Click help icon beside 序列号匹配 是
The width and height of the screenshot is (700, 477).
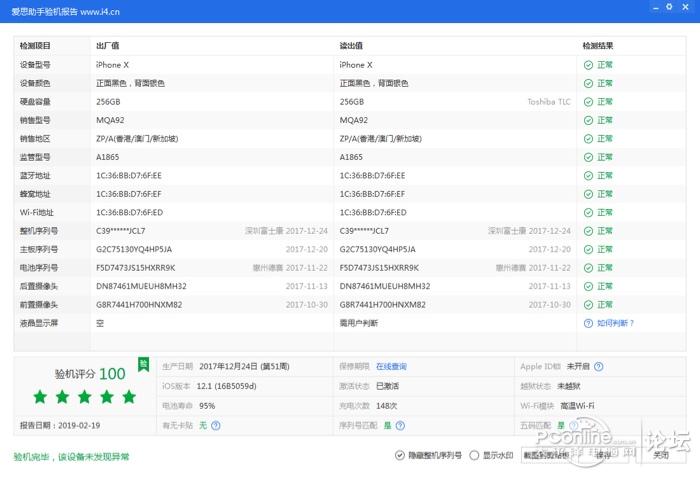click(x=400, y=426)
